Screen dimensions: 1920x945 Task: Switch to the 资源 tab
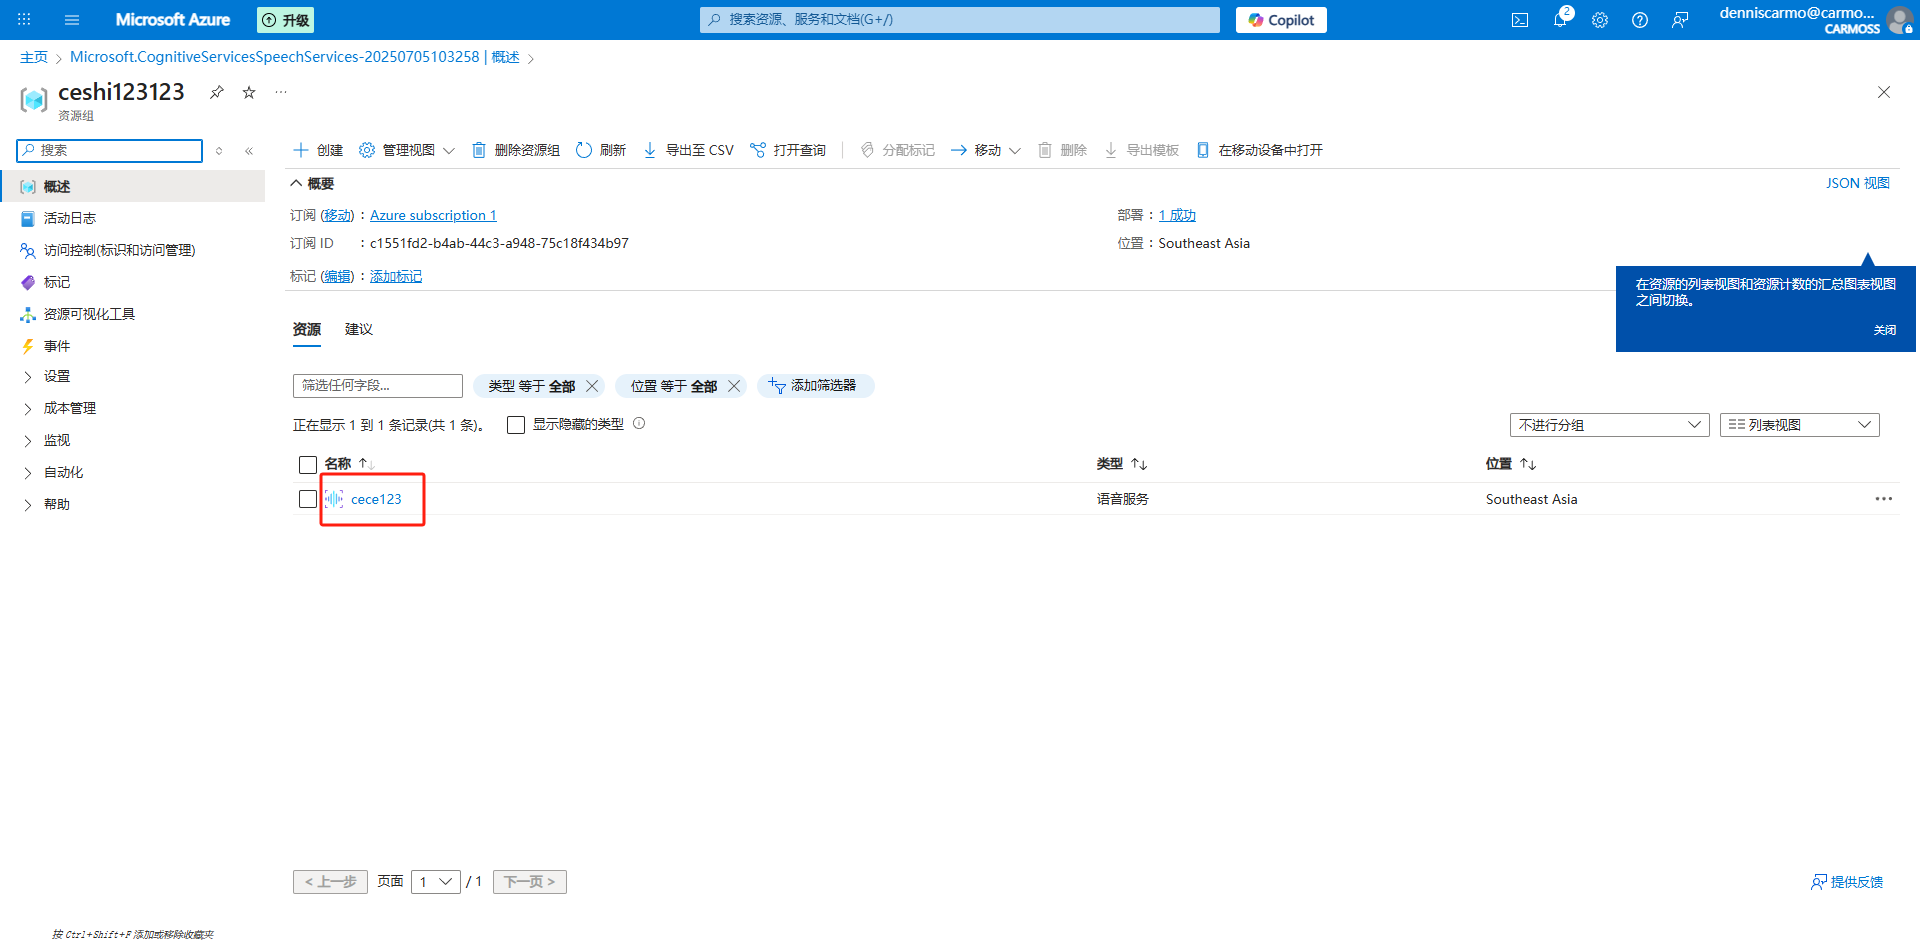coord(307,329)
